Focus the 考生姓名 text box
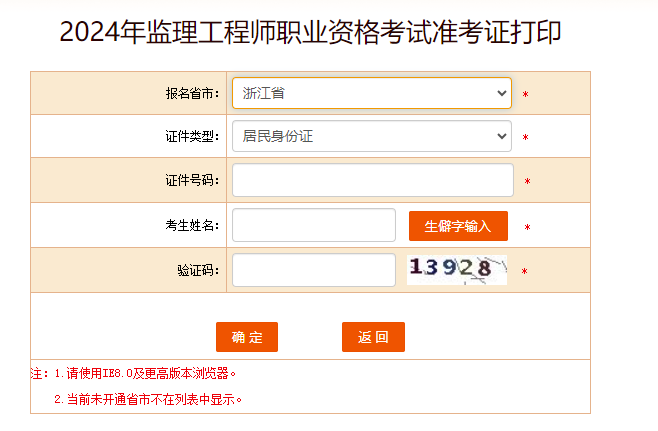Screen dimensions: 658x431 (x=313, y=225)
